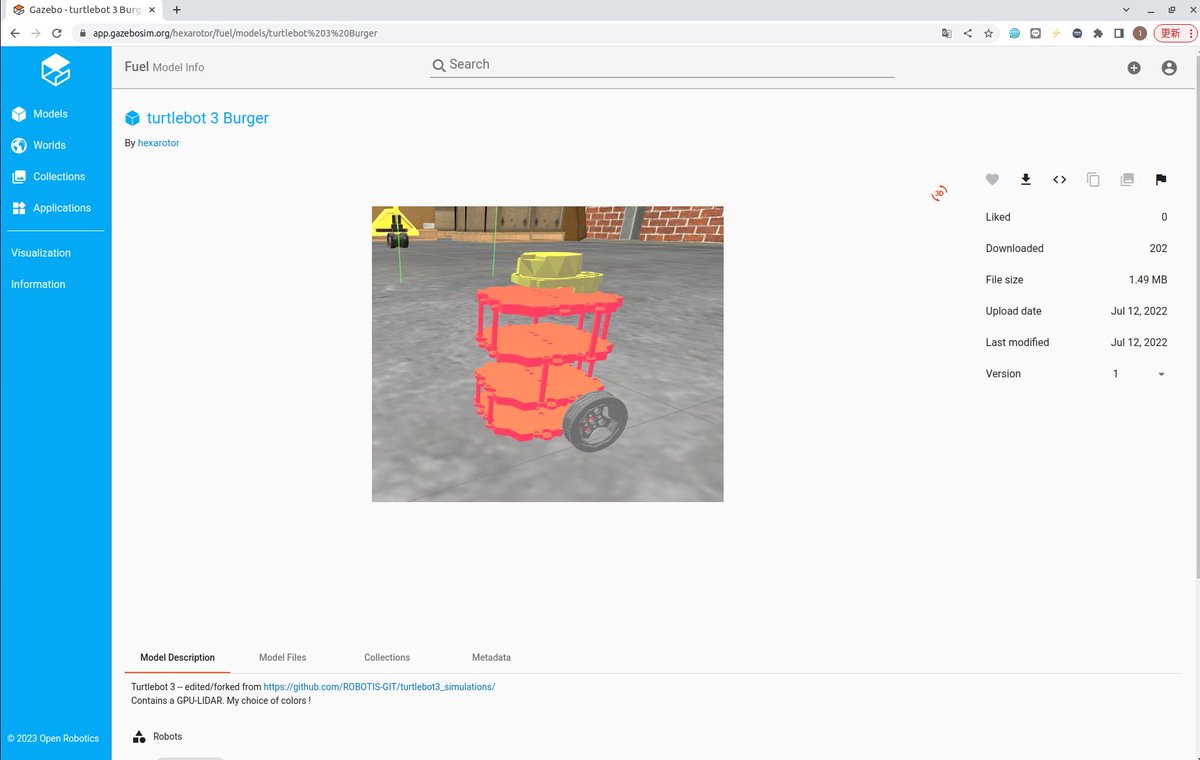This screenshot has height=760, width=1200.
Task: Click the Downloaded count 202
Action: coord(1158,248)
